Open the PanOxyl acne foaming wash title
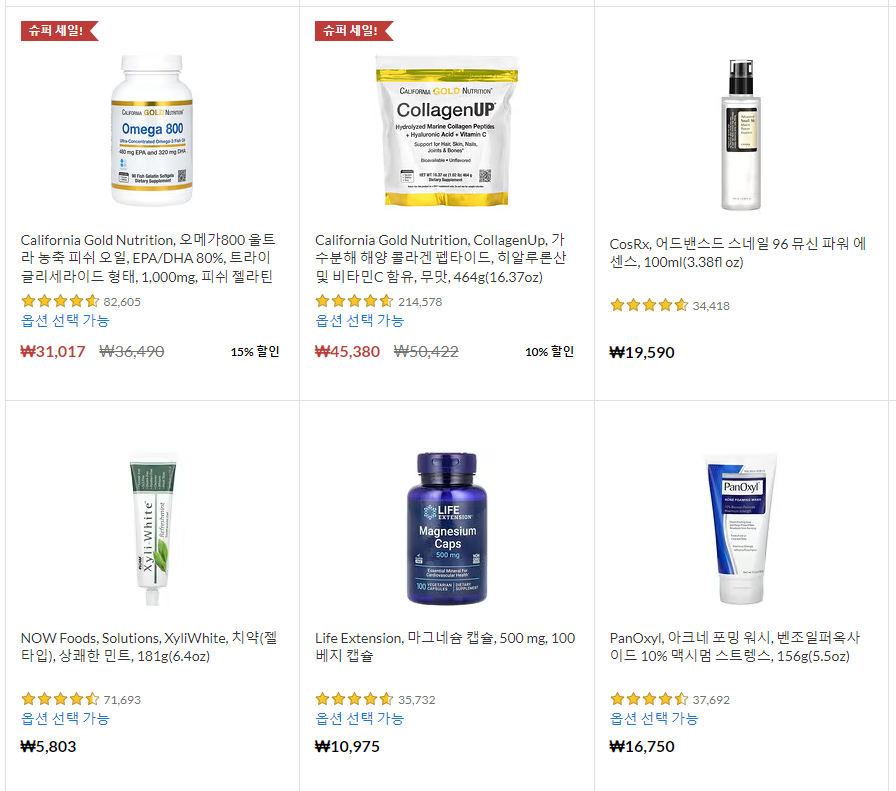This screenshot has height=791, width=896. (x=735, y=647)
